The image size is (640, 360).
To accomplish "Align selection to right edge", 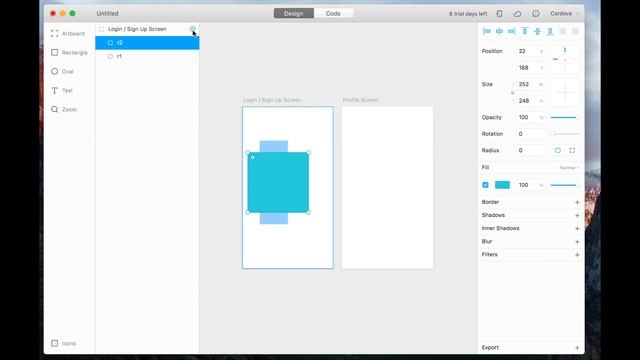I will (511, 31).
